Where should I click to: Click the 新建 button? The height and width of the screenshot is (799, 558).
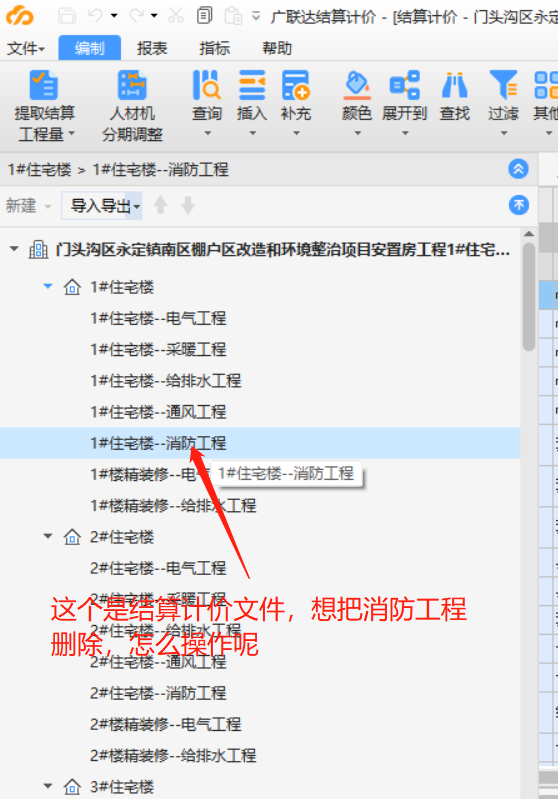28,206
